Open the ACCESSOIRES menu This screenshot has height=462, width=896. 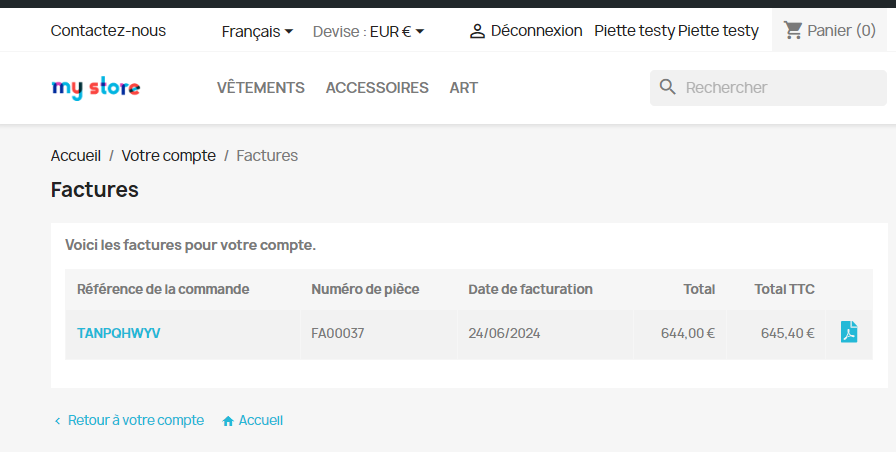pos(377,87)
